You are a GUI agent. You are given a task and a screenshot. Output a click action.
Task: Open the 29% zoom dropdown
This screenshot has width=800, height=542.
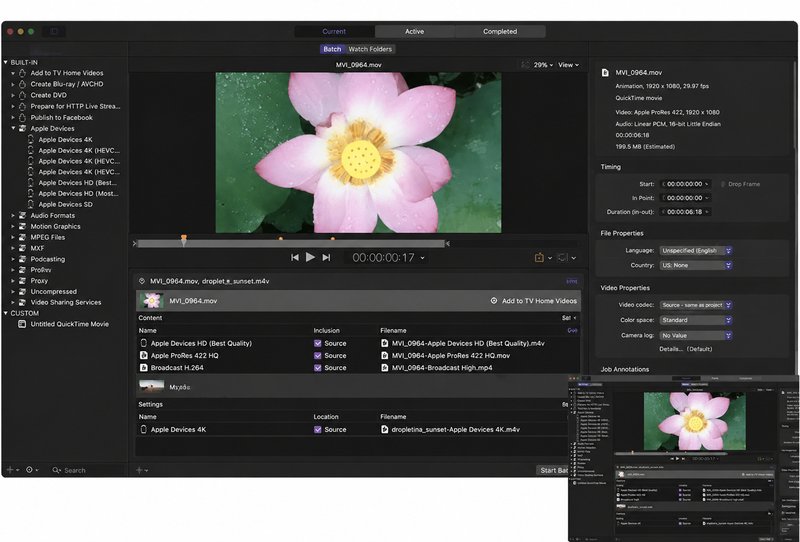543,65
